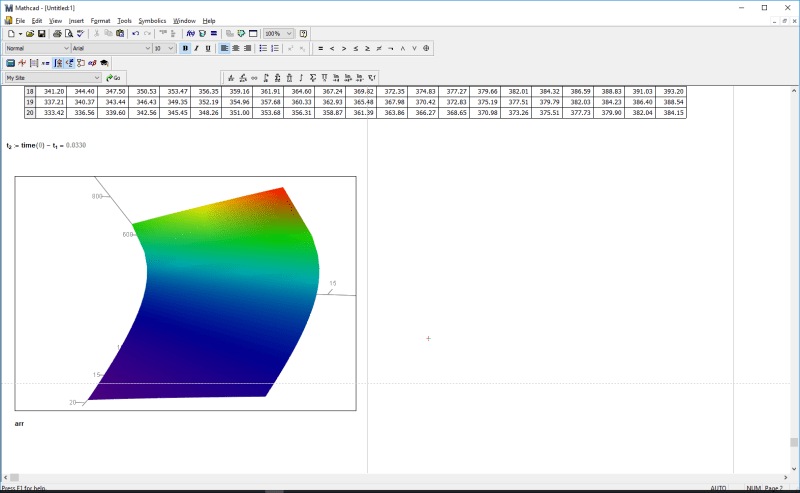Screen dimensions: 800x493
Task: Open Print Preview icon
Action: (x=69, y=34)
